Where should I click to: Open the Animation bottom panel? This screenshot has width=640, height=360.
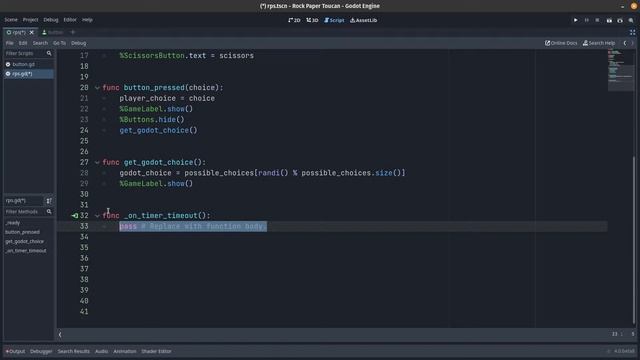(124, 351)
